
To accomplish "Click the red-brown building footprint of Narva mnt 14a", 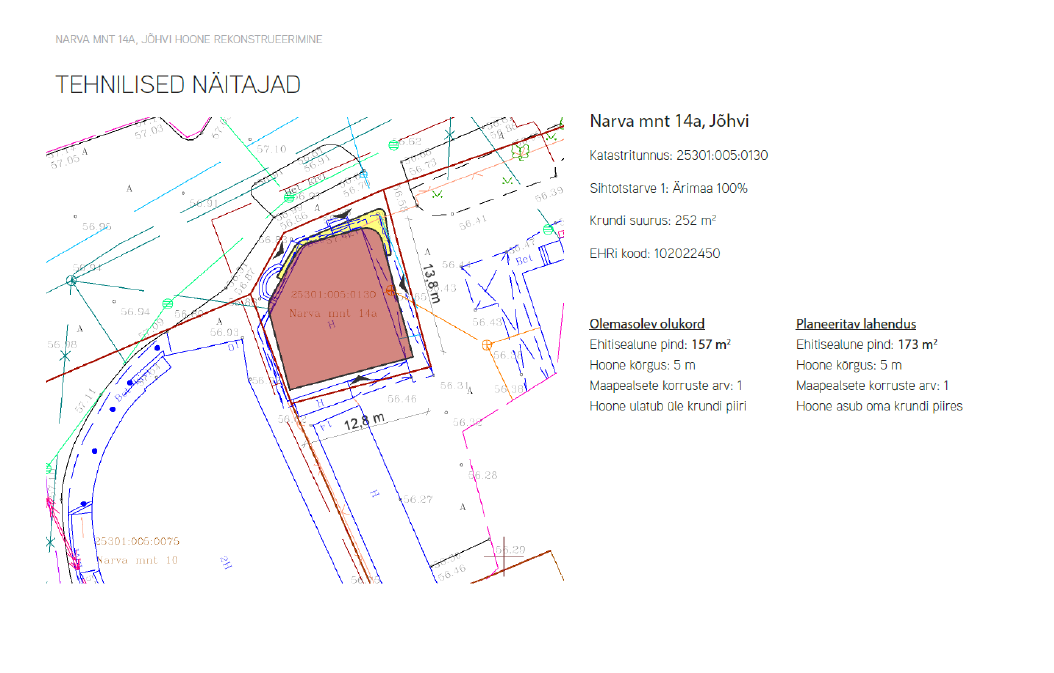I will (x=335, y=320).
